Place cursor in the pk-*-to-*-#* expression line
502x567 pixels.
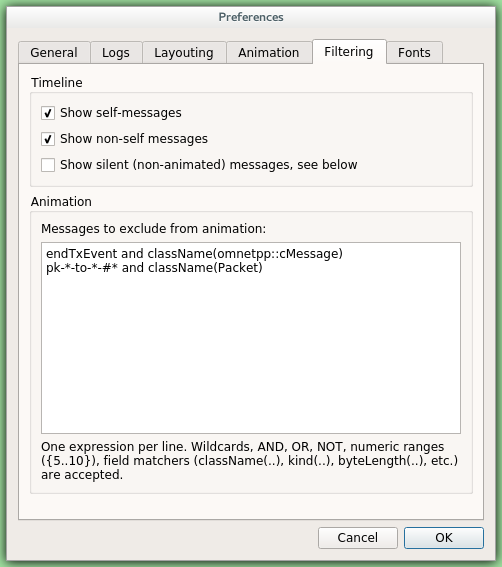[154, 268]
